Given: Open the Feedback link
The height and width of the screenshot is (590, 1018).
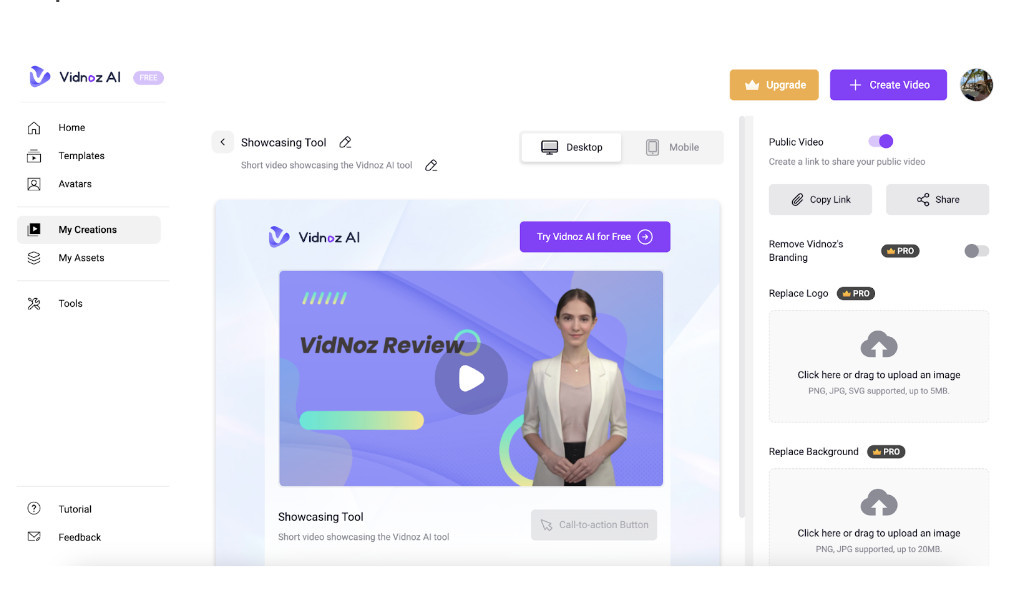Looking at the screenshot, I should [x=79, y=537].
